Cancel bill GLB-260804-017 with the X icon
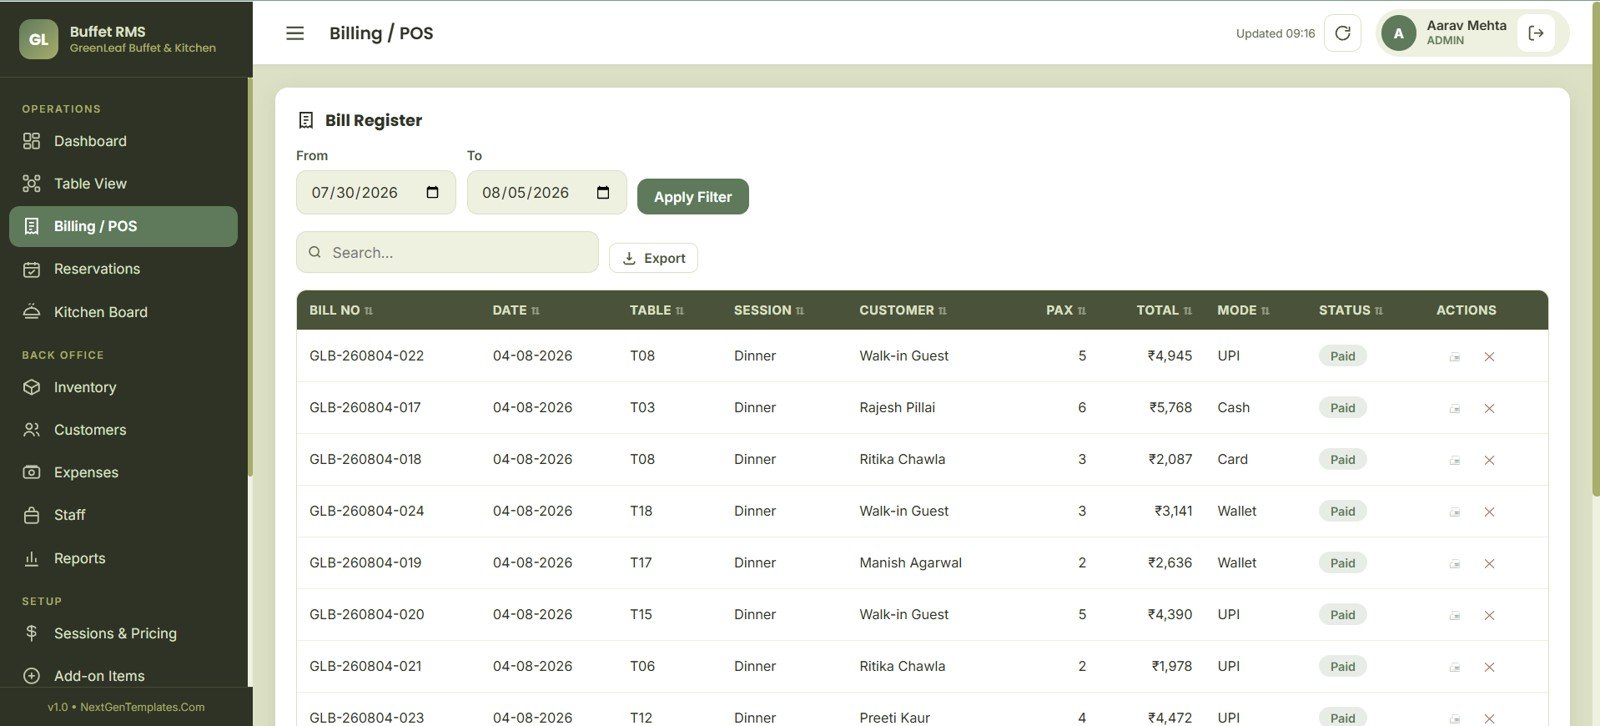Viewport: 1600px width, 726px height. coord(1489,408)
